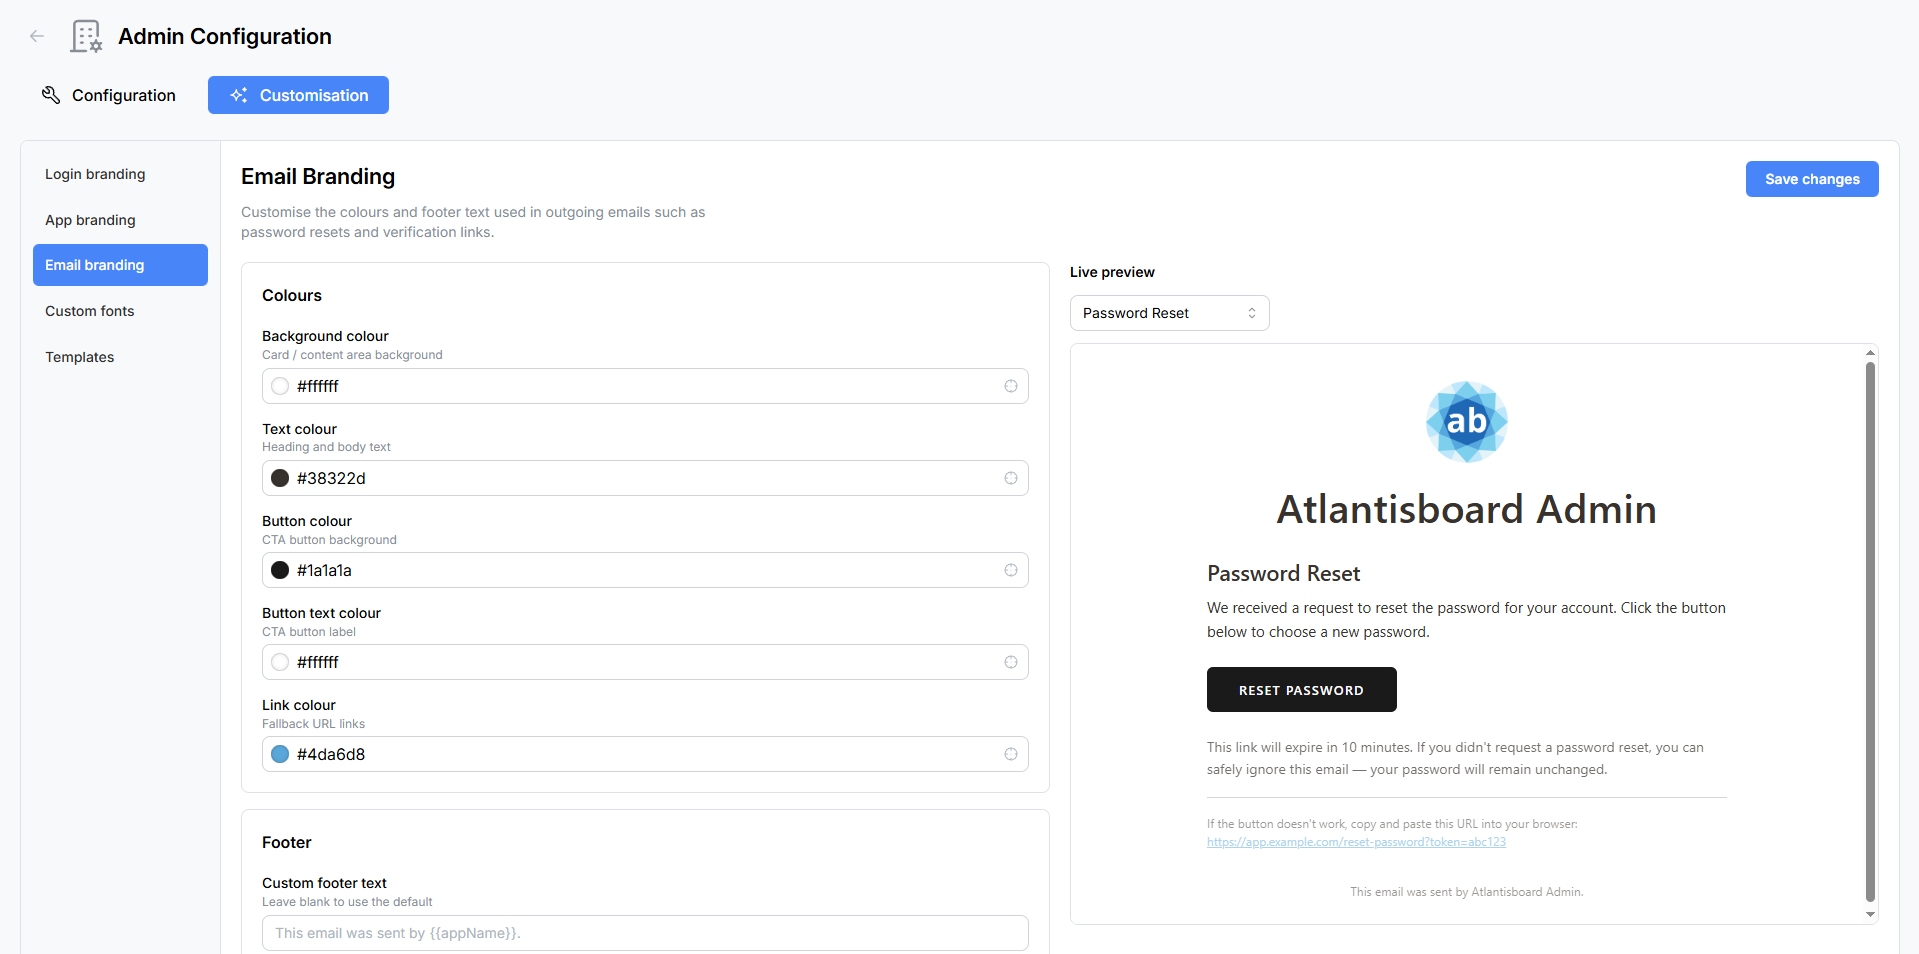Click the Custom footer text input
Image resolution: width=1919 pixels, height=954 pixels.
click(645, 933)
